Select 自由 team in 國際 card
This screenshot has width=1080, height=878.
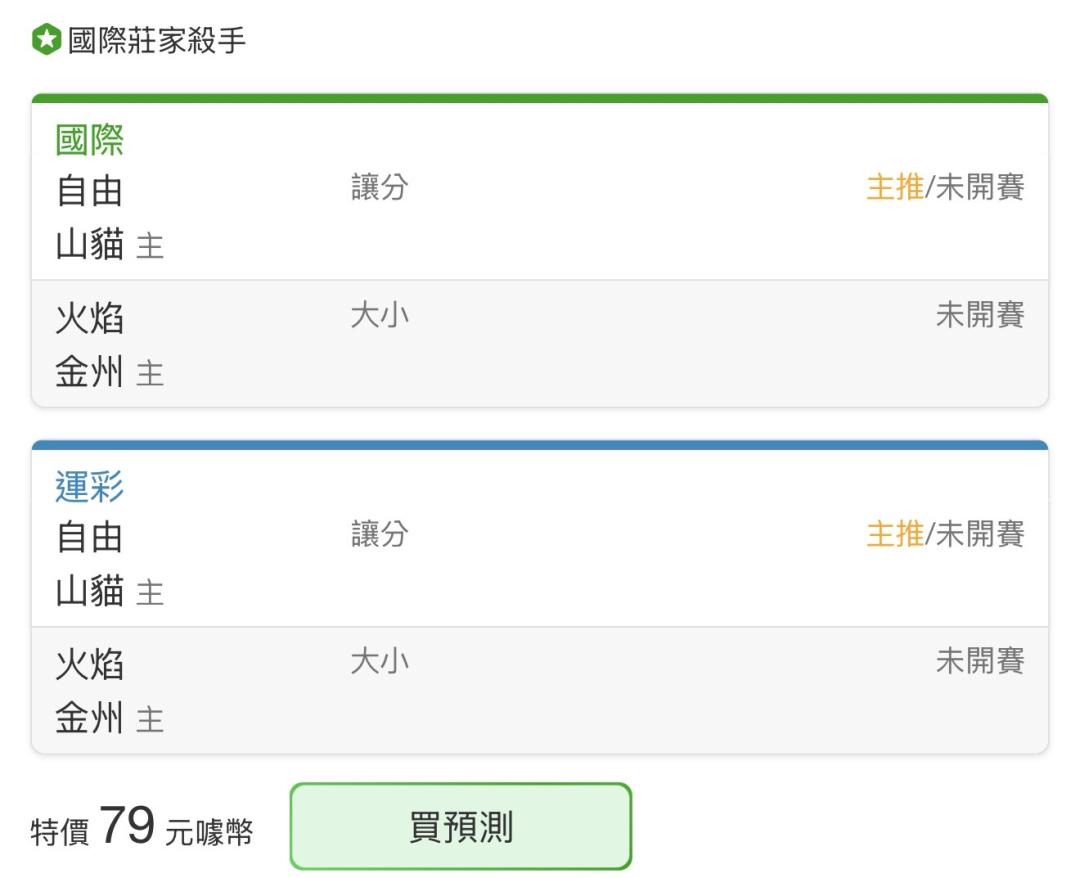pyautogui.click(x=90, y=191)
